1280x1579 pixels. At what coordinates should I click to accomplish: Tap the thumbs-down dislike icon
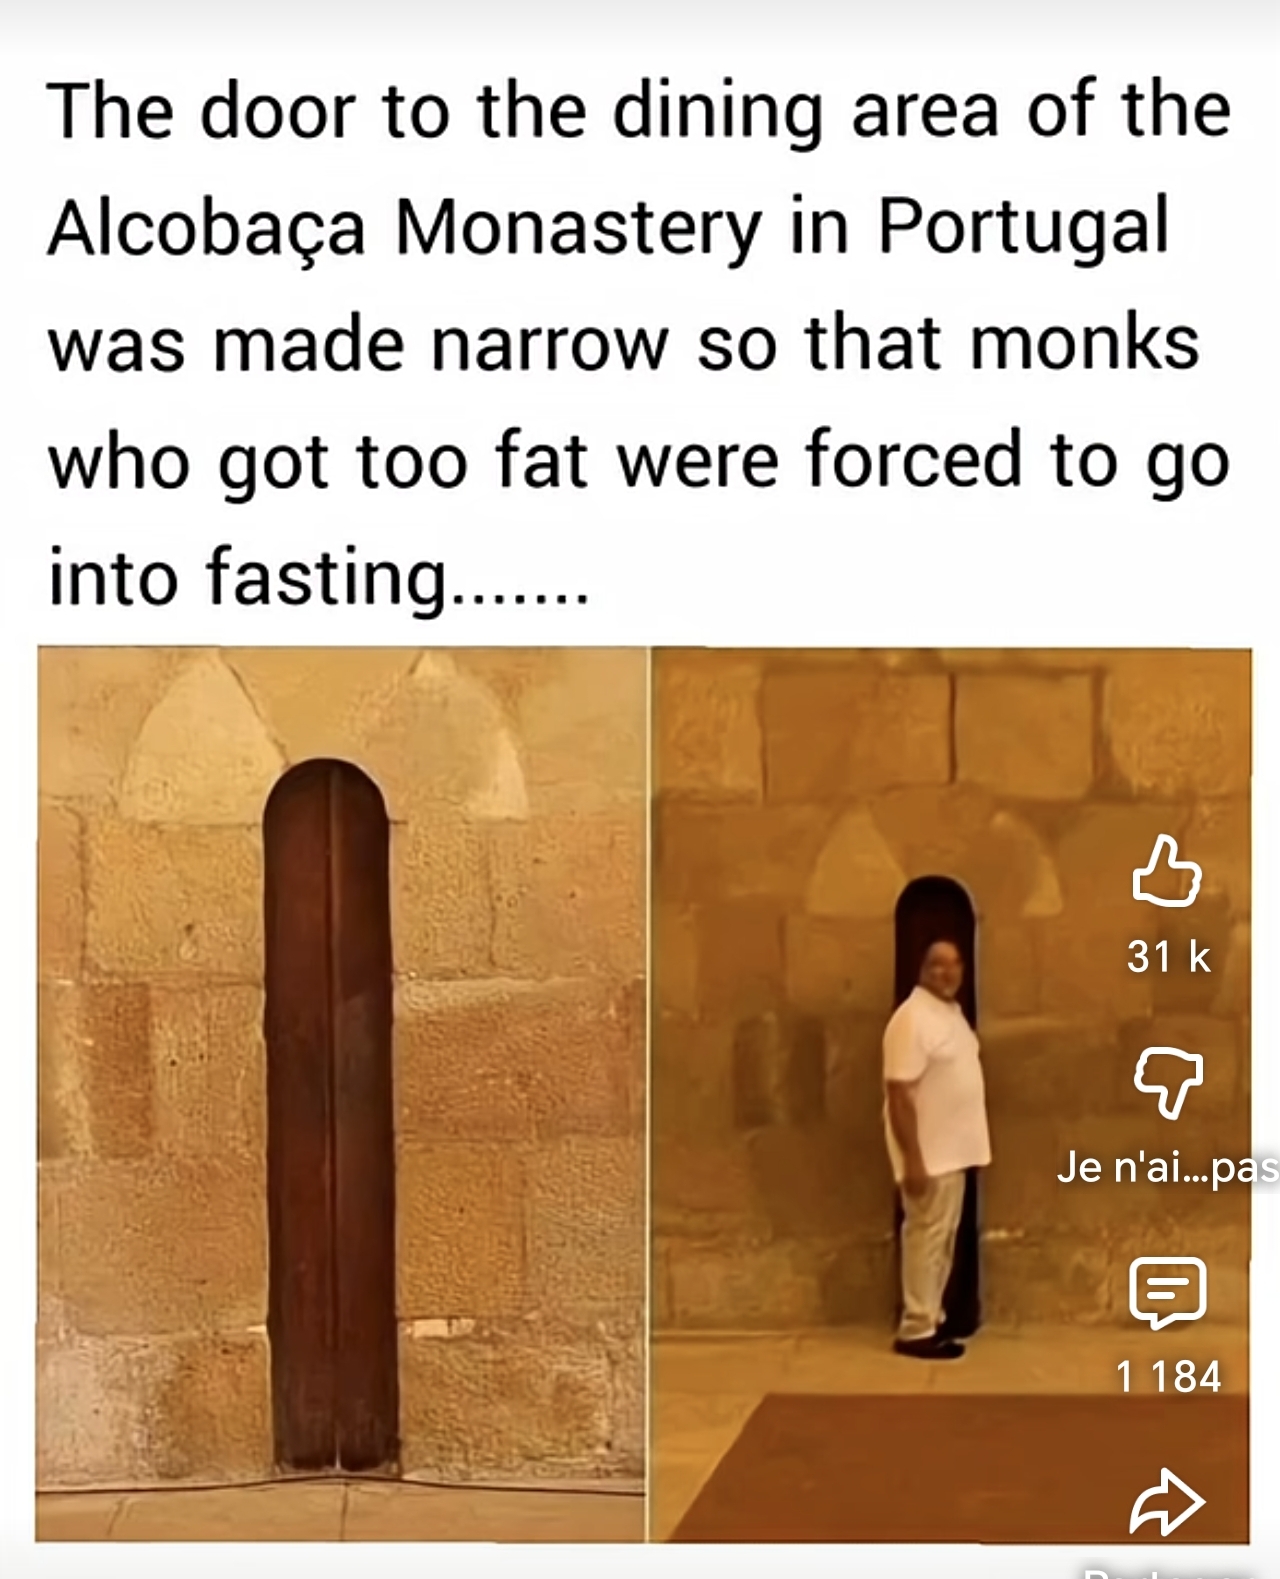click(x=1168, y=1083)
